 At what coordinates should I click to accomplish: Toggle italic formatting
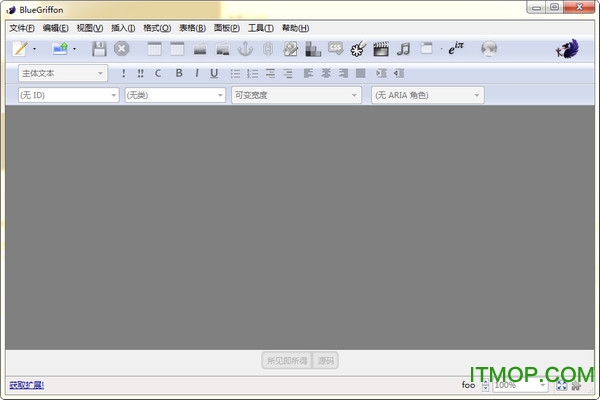point(197,73)
